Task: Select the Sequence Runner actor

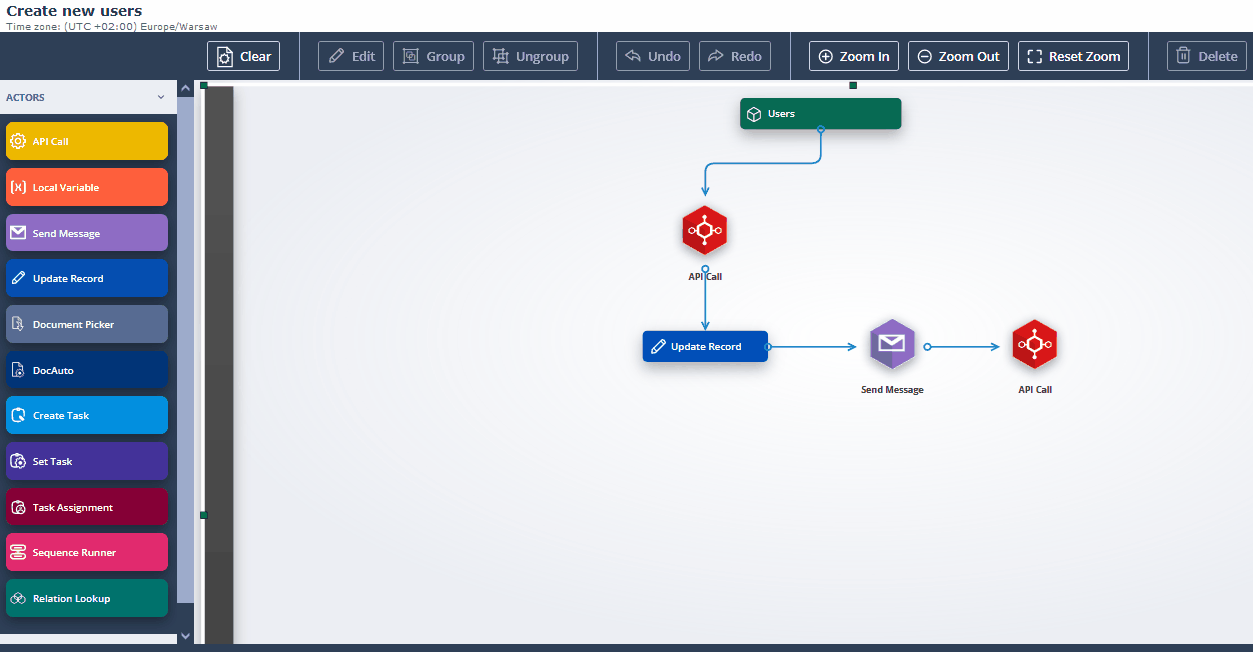Action: 87,552
